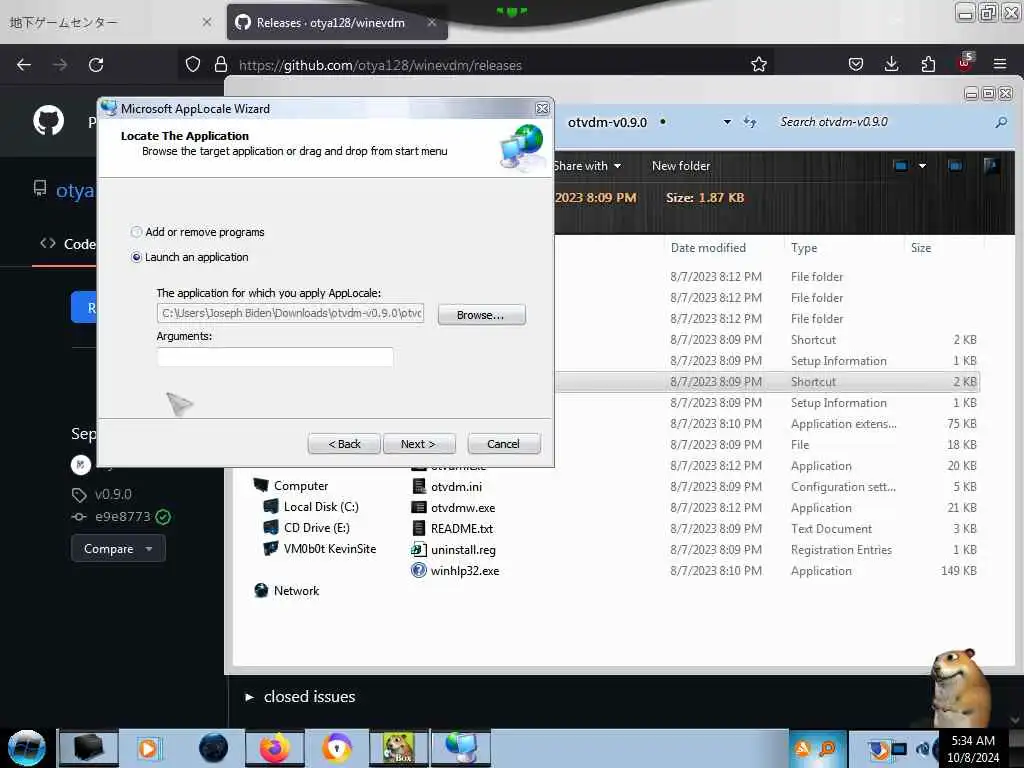This screenshot has width=1024, height=768.
Task: Click the uninstall.reg registry icon
Action: click(419, 549)
